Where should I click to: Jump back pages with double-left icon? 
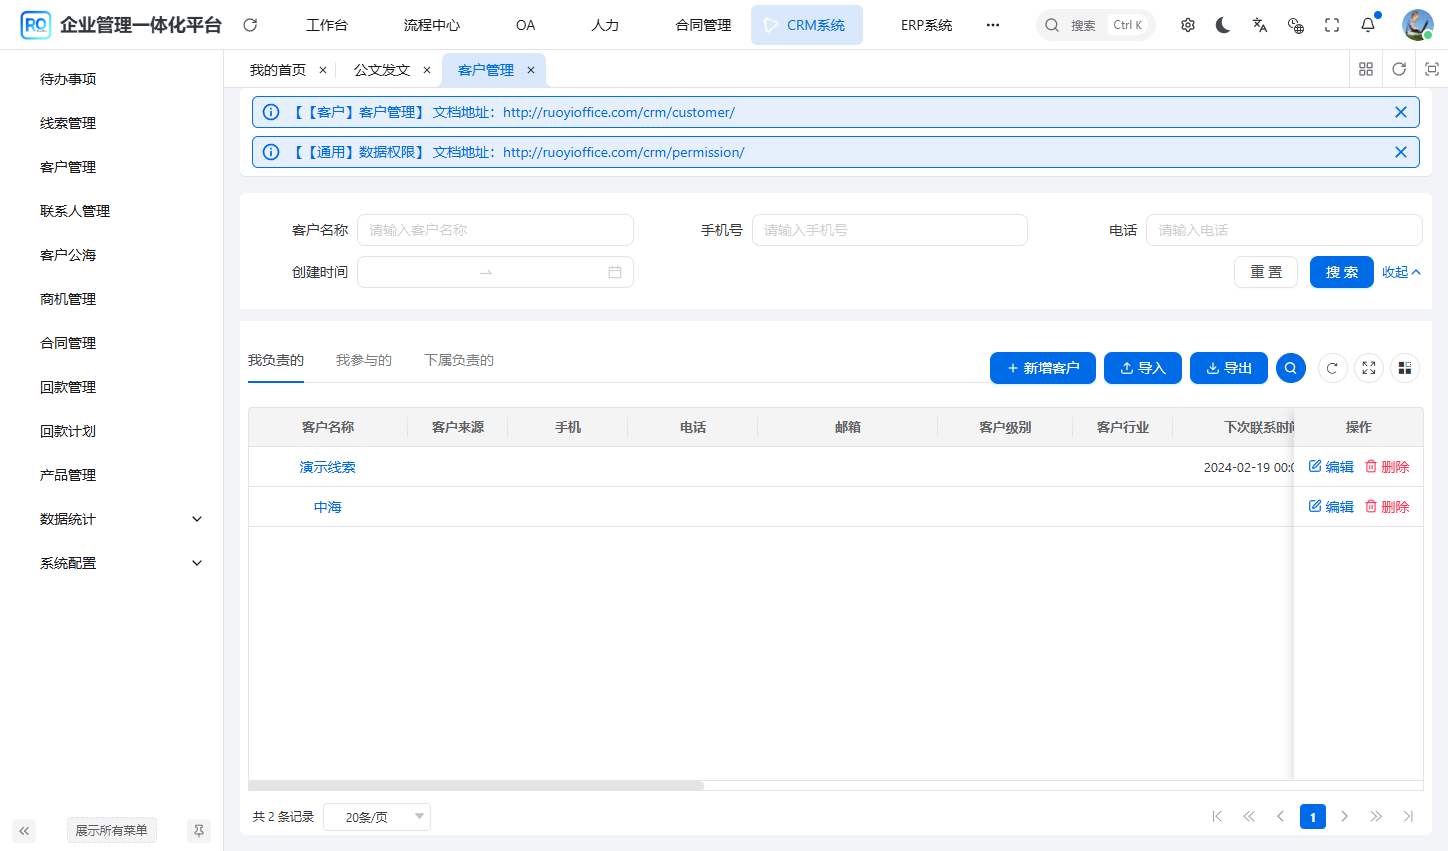(1249, 816)
